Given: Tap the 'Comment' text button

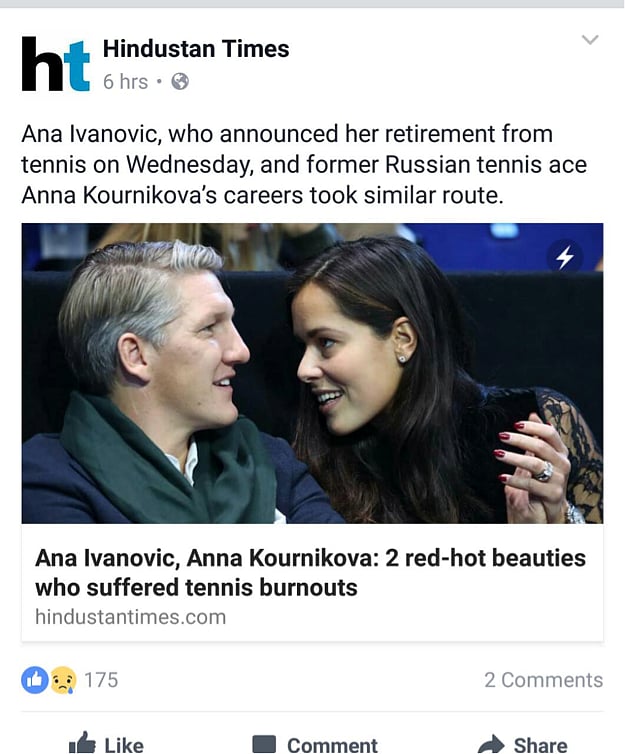Looking at the screenshot, I should [x=332, y=745].
